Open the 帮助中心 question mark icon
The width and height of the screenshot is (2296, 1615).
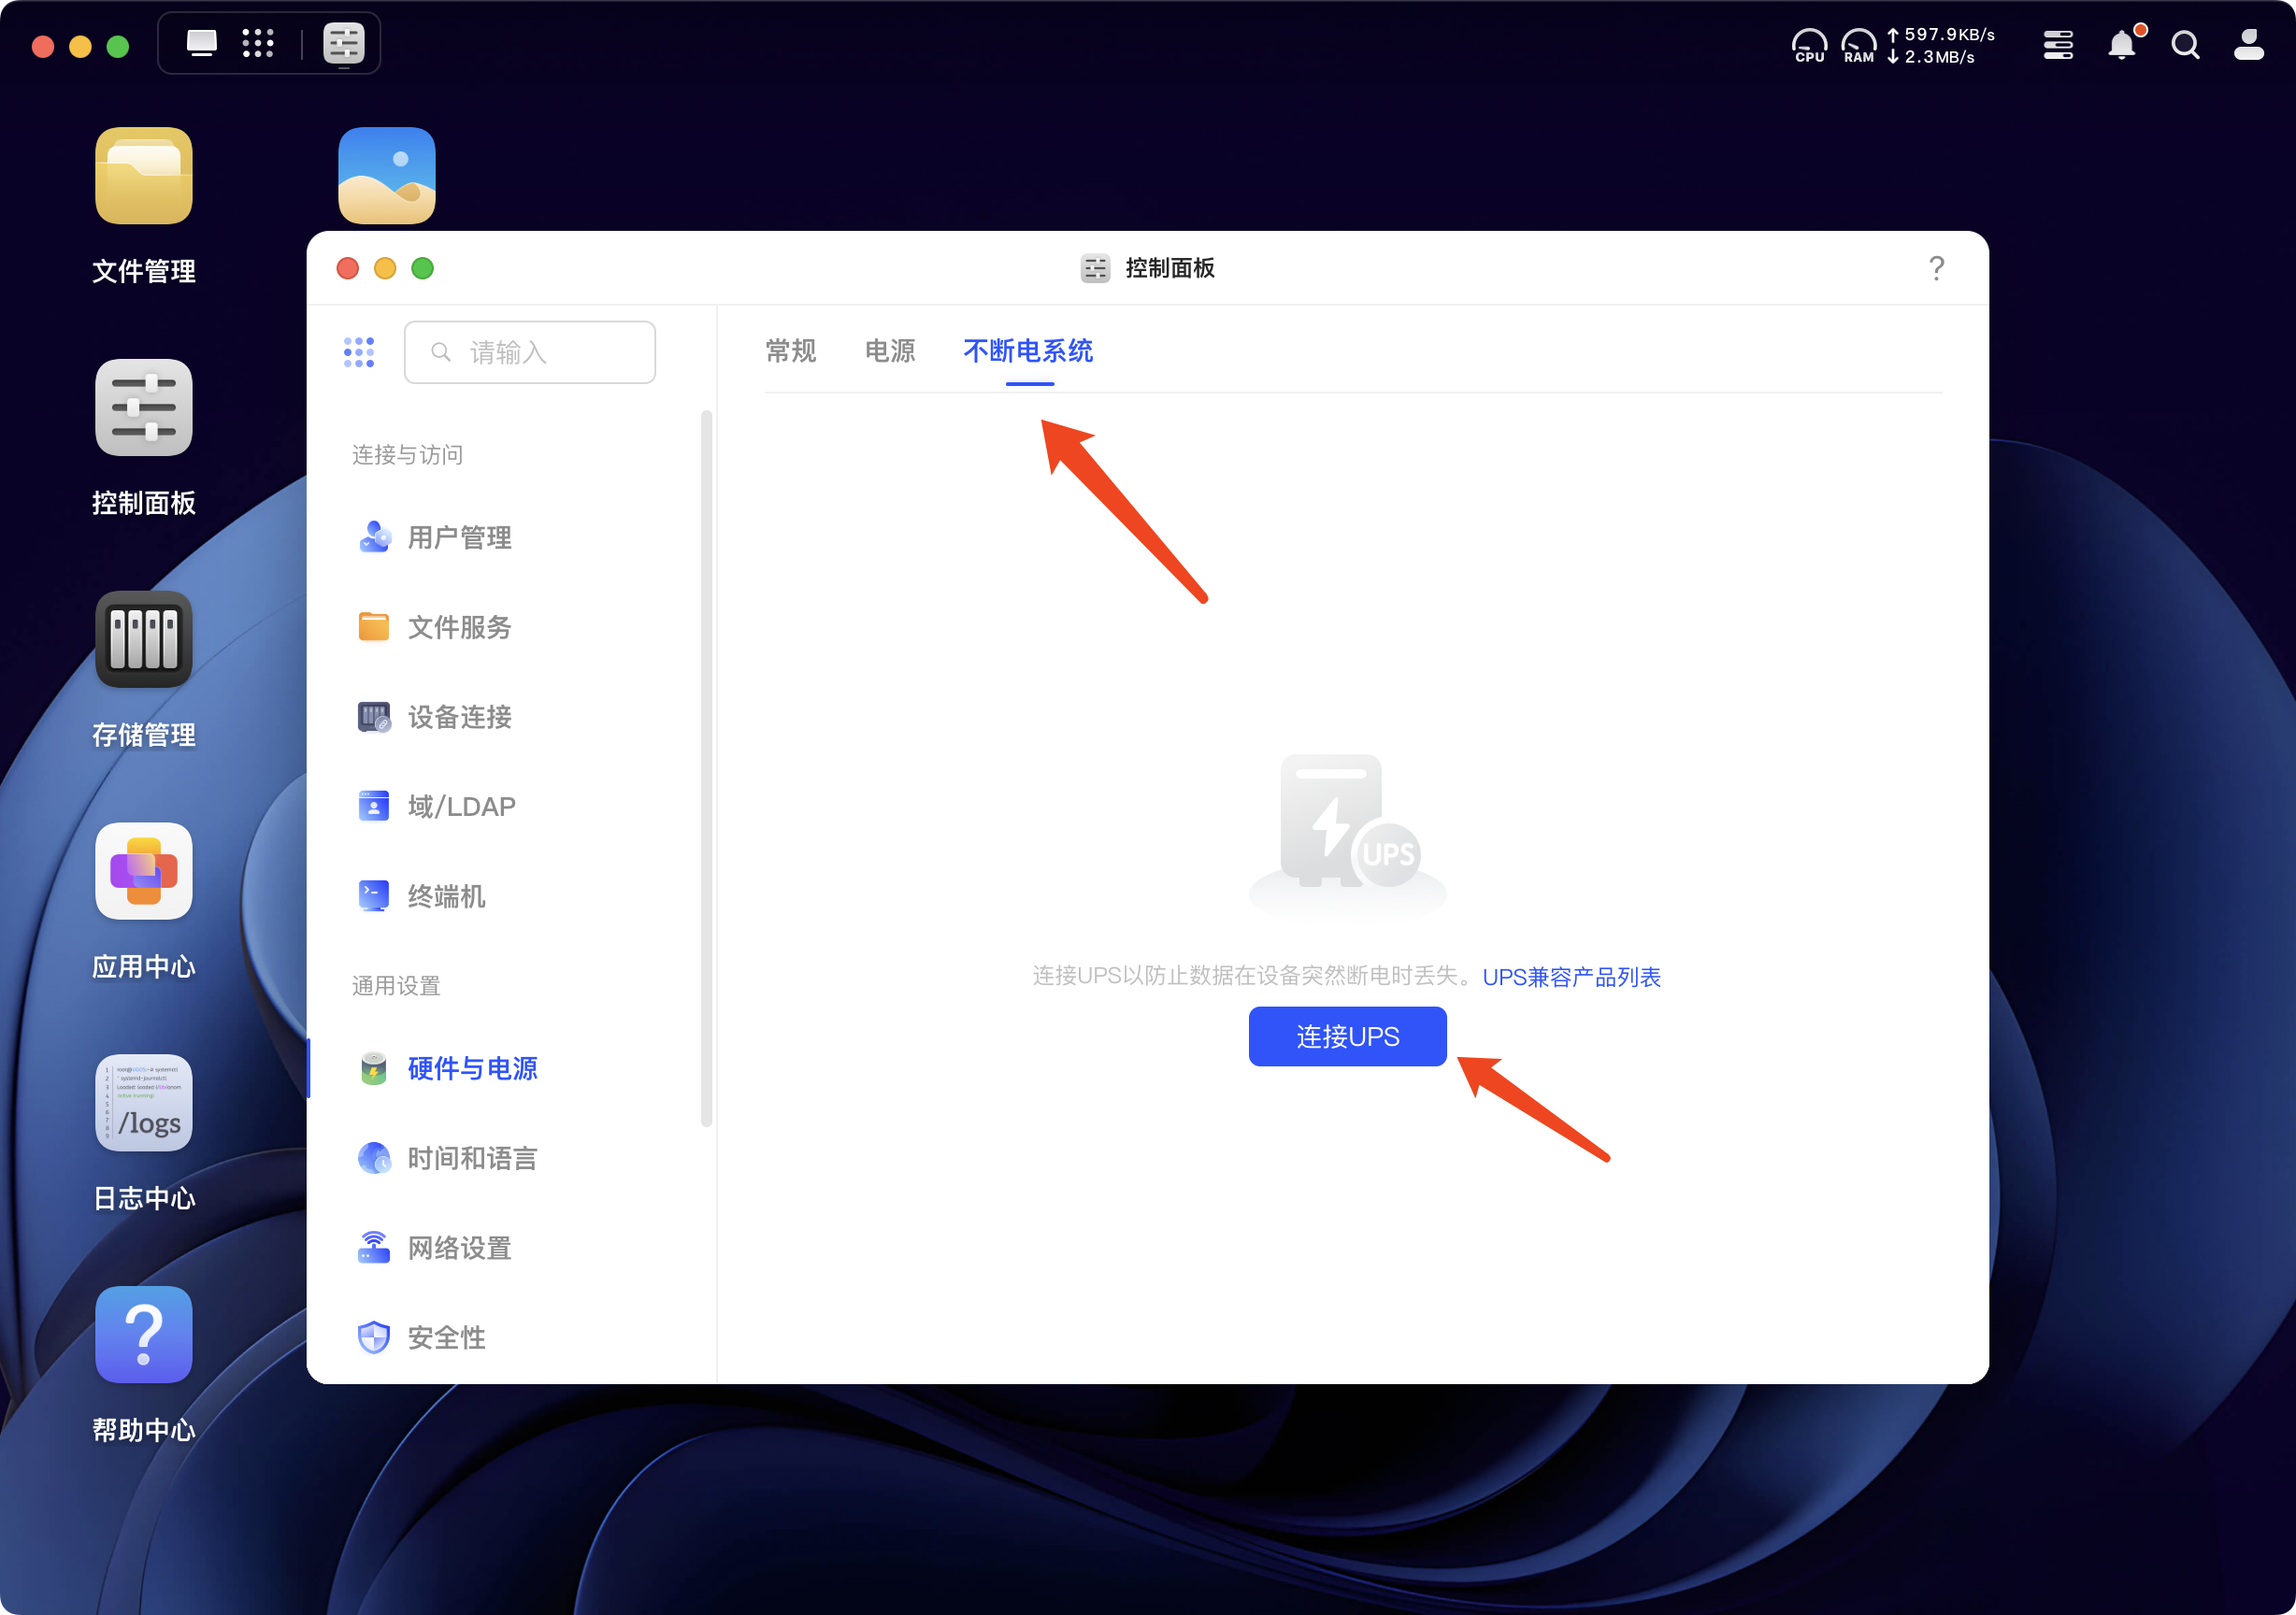click(143, 1335)
